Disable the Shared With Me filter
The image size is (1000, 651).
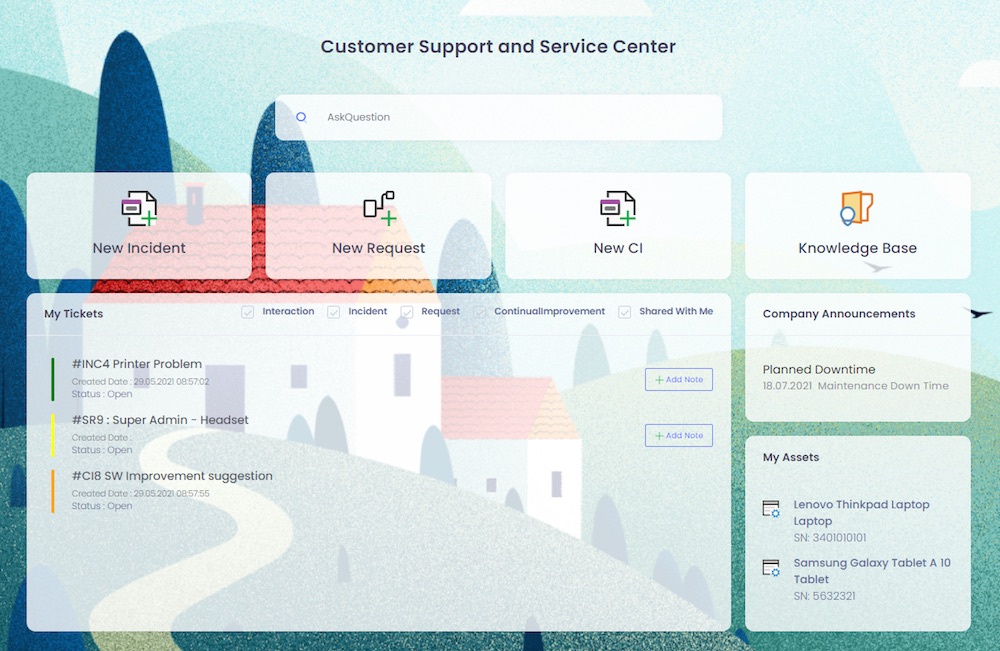pyautogui.click(x=625, y=311)
